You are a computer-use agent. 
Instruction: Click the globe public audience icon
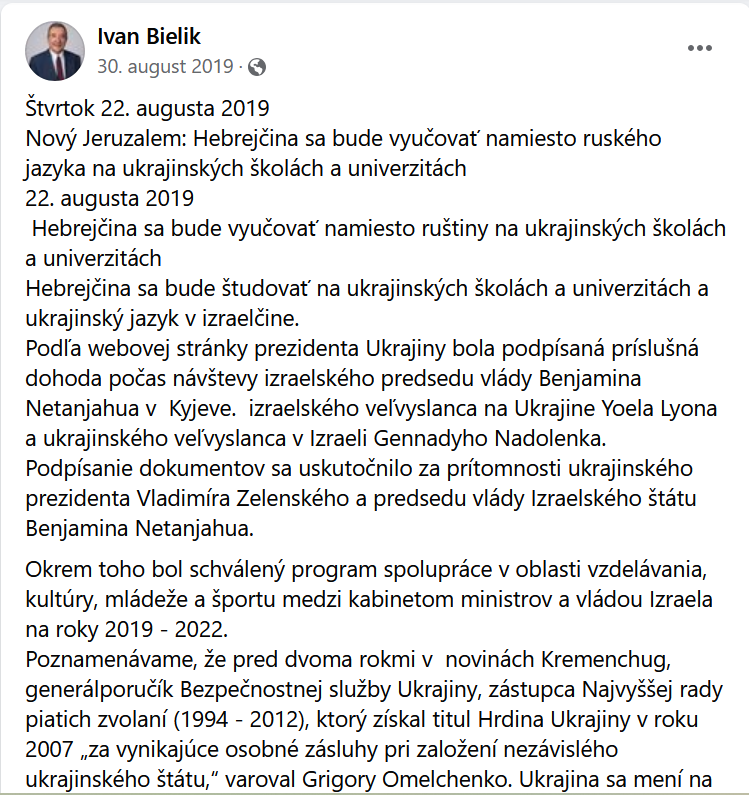click(257, 67)
